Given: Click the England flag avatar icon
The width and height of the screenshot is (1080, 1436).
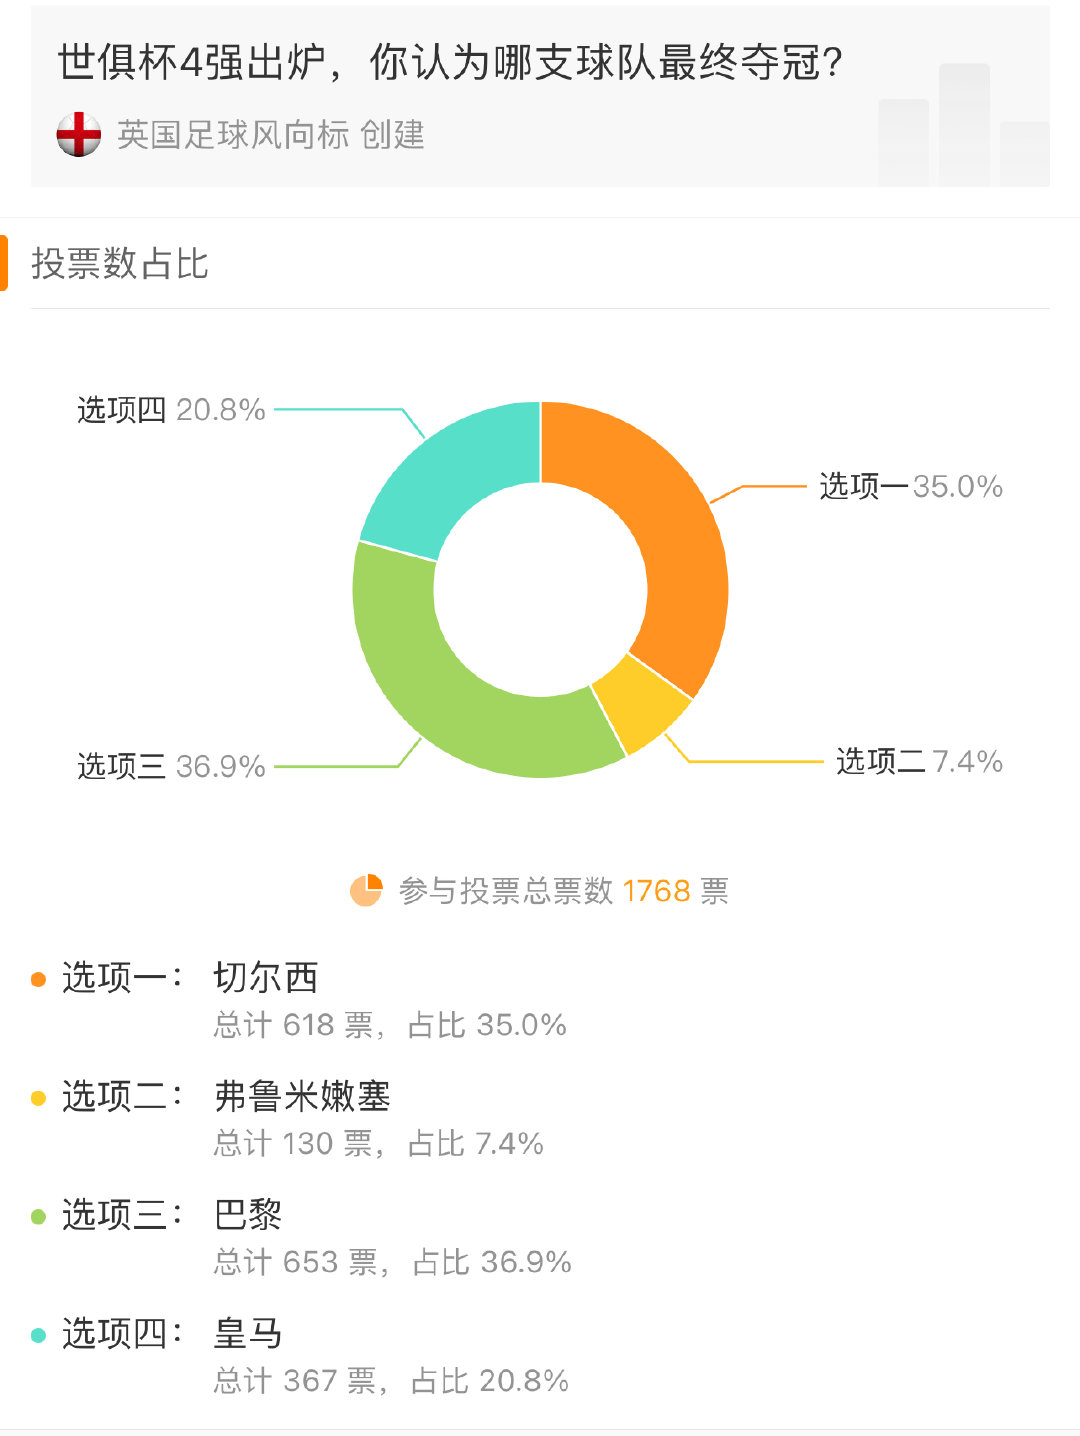Looking at the screenshot, I should [x=79, y=134].
